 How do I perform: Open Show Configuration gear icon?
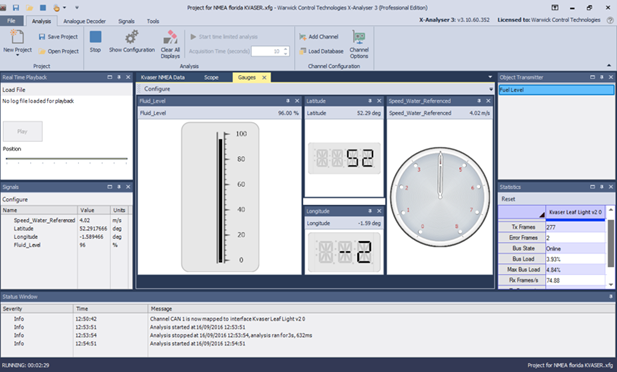pos(131,37)
